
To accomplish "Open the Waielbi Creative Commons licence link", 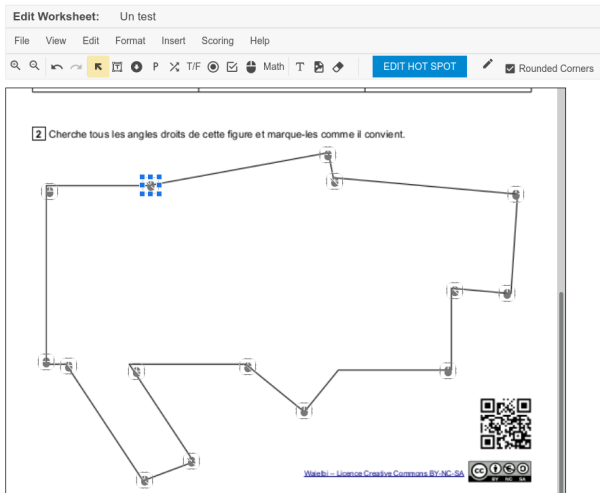I will click(384, 473).
